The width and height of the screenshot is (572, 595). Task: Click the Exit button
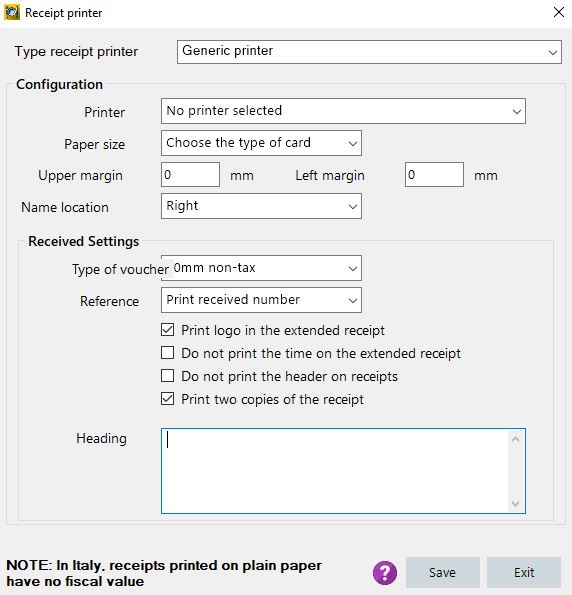(524, 572)
